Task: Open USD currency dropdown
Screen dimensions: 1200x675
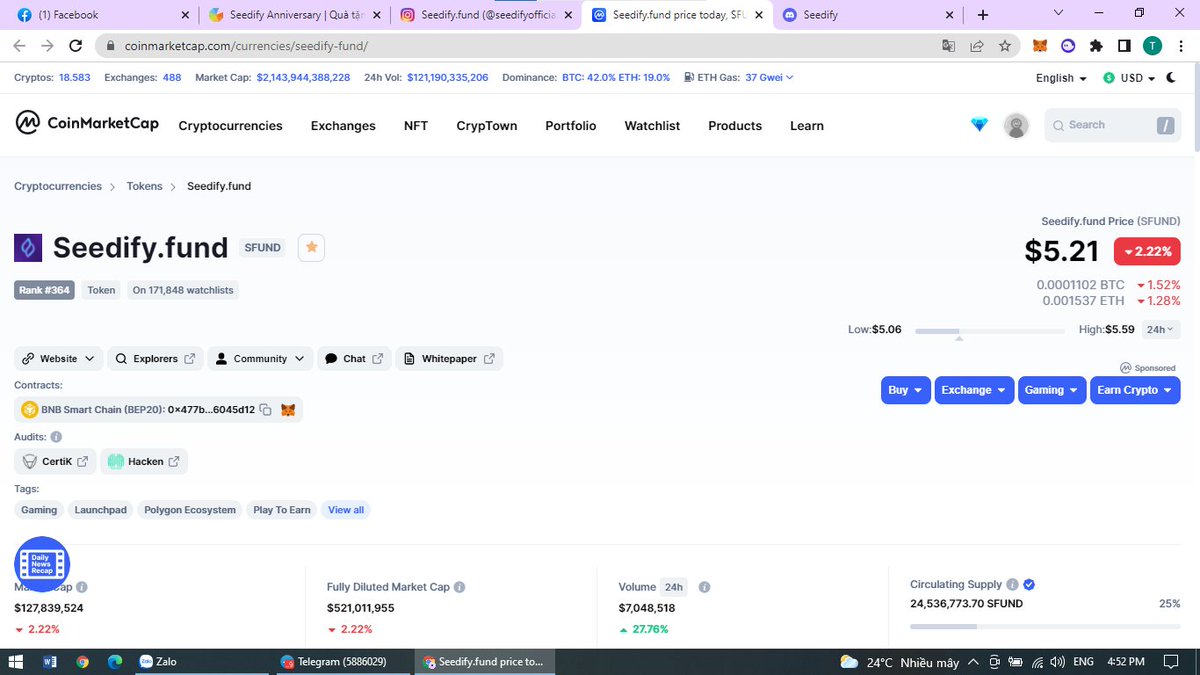Action: click(x=1129, y=78)
